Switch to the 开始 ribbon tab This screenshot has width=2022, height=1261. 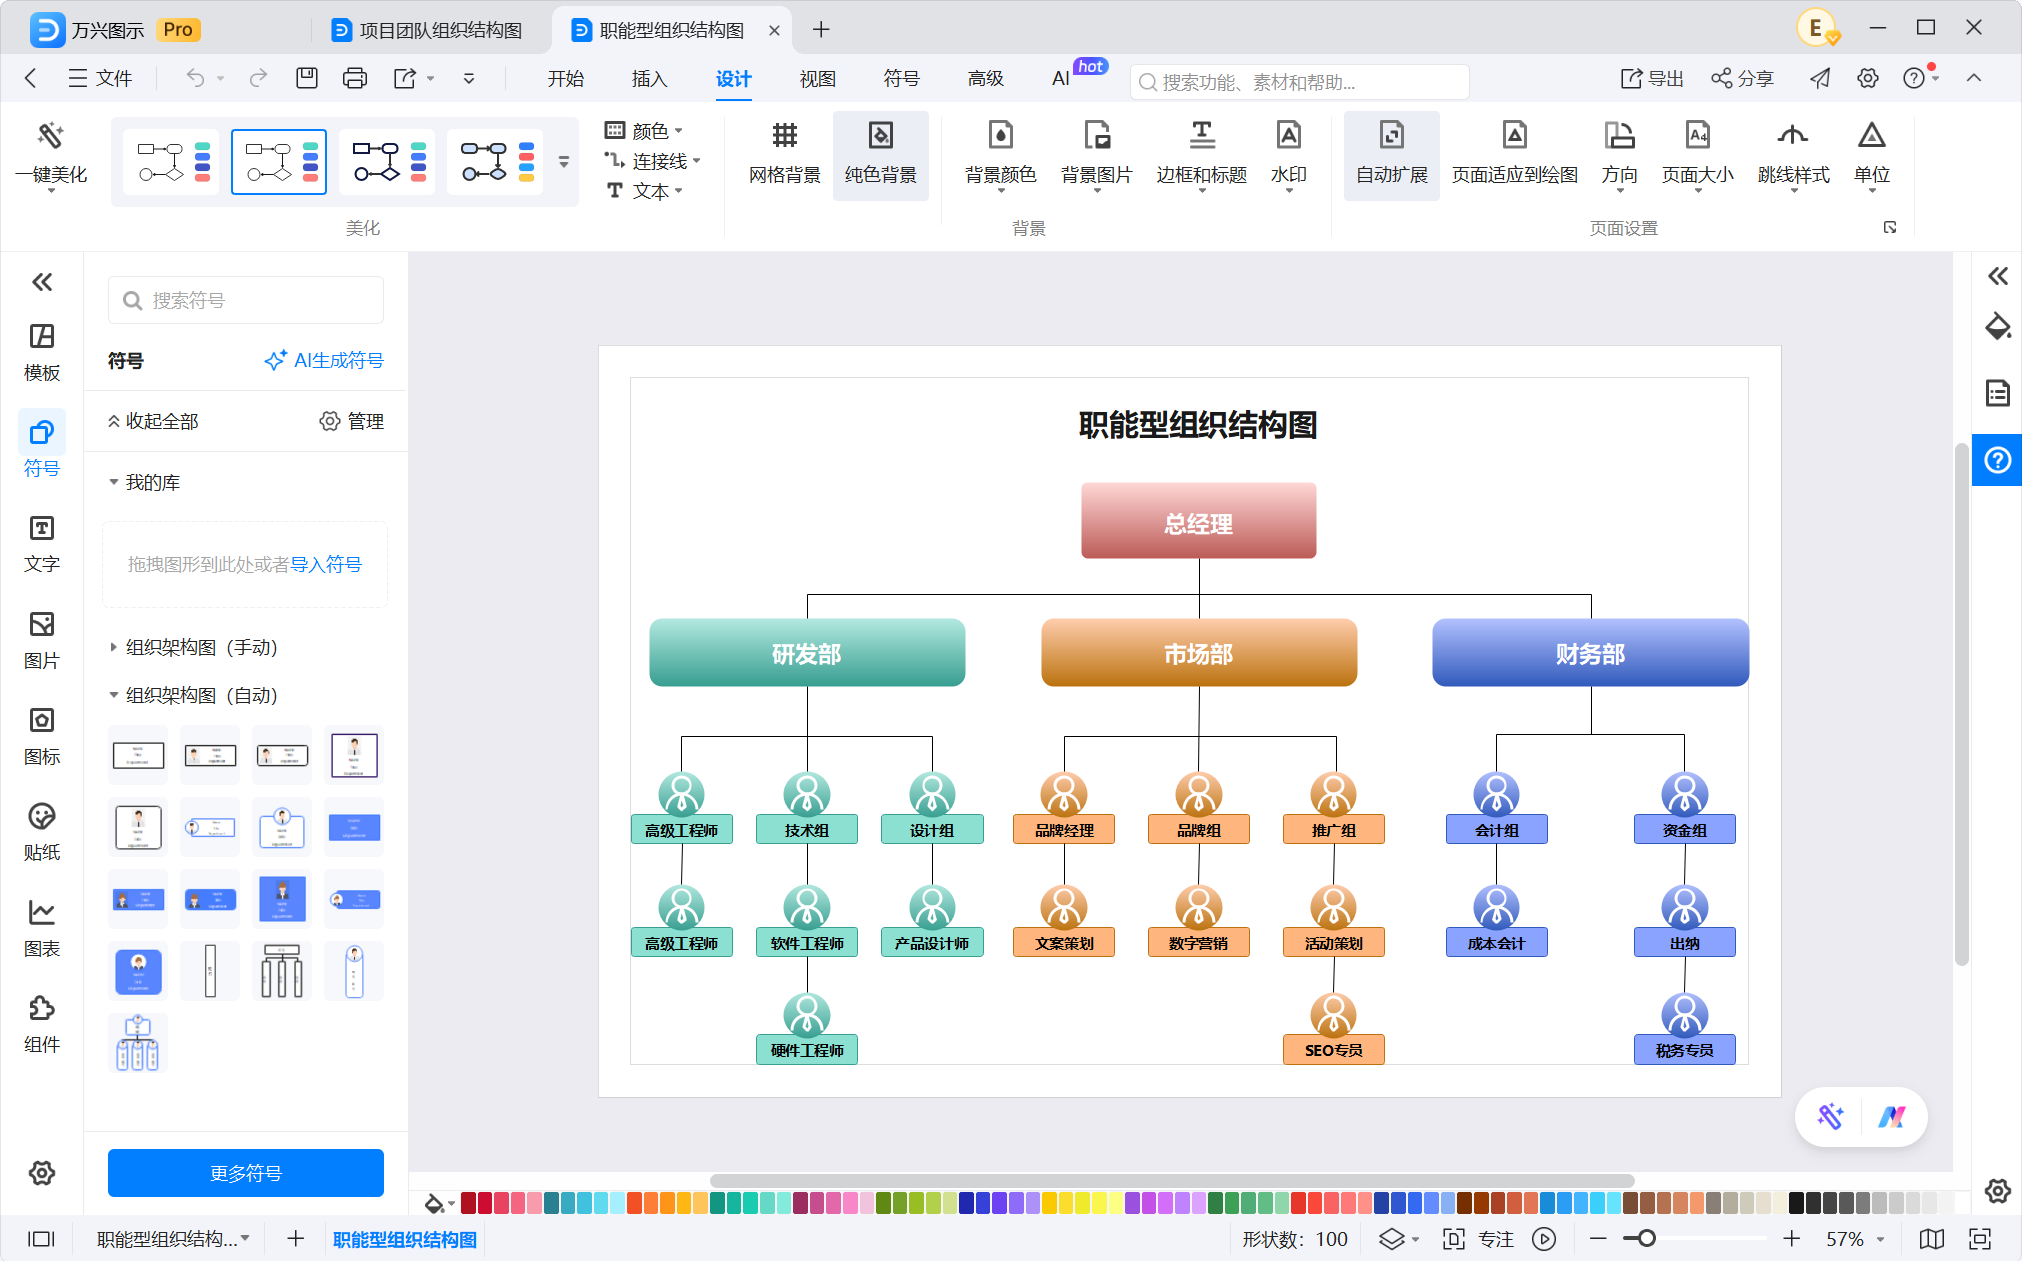pos(566,79)
